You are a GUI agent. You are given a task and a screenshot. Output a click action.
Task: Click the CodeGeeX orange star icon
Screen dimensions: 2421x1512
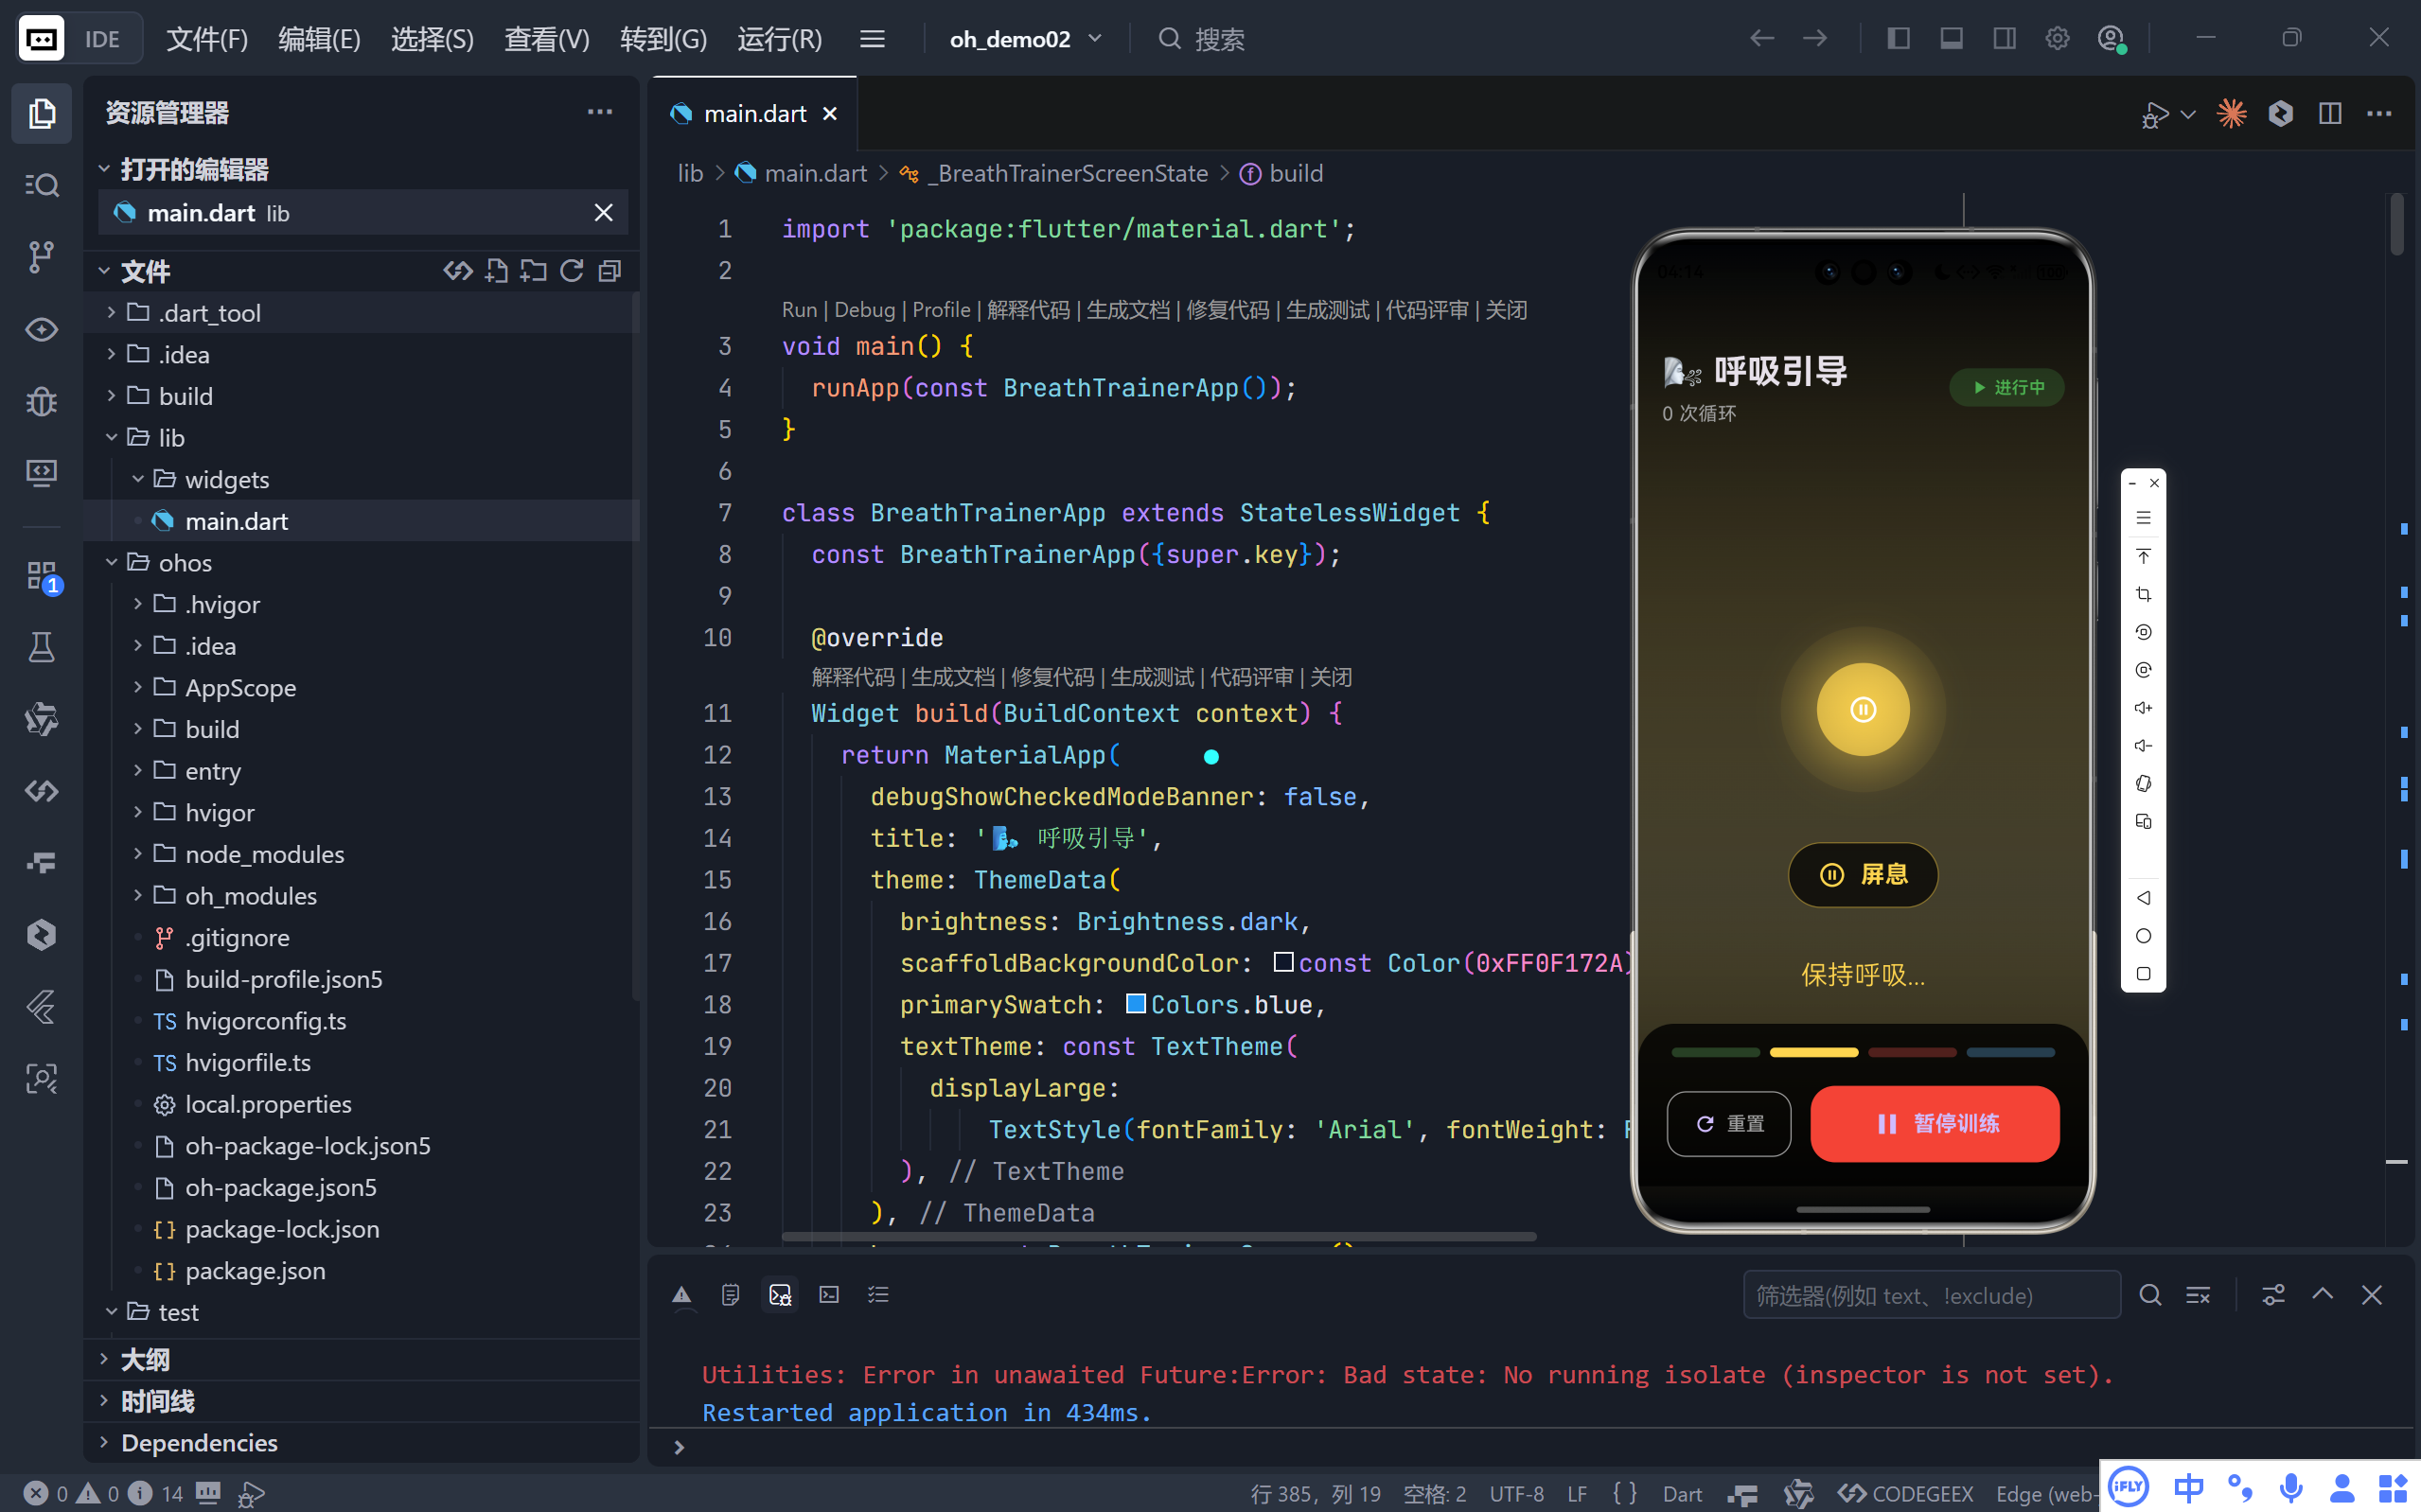pos(2231,113)
